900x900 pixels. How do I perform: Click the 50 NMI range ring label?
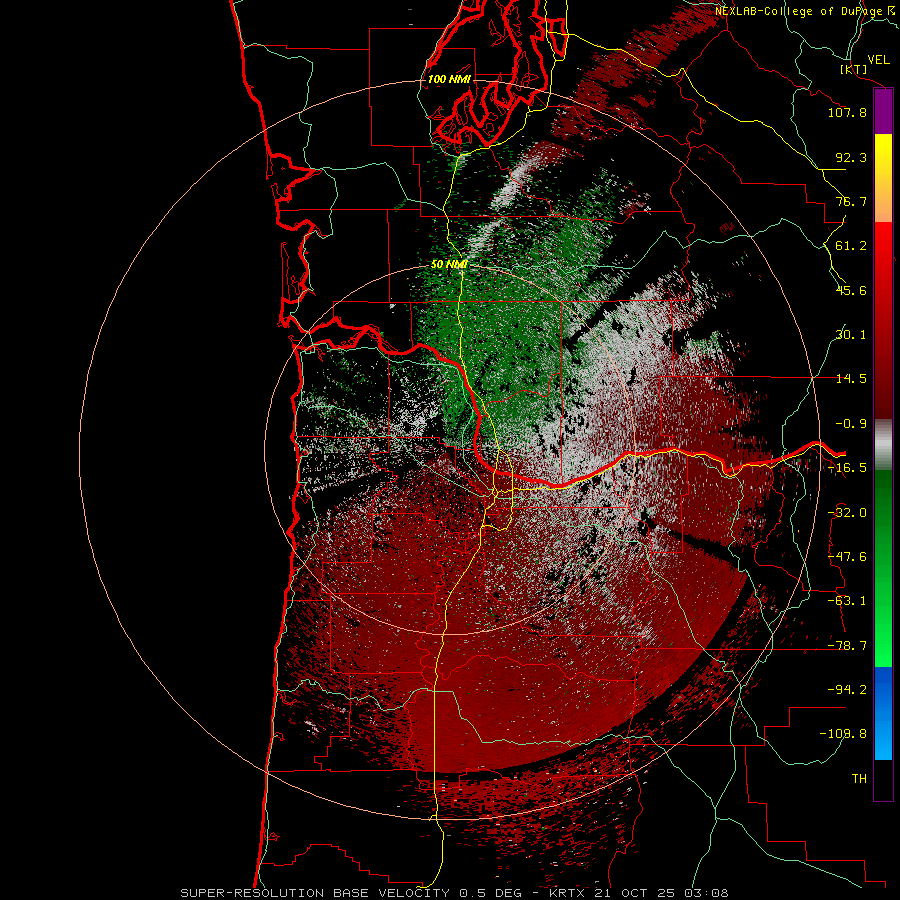pos(449,265)
